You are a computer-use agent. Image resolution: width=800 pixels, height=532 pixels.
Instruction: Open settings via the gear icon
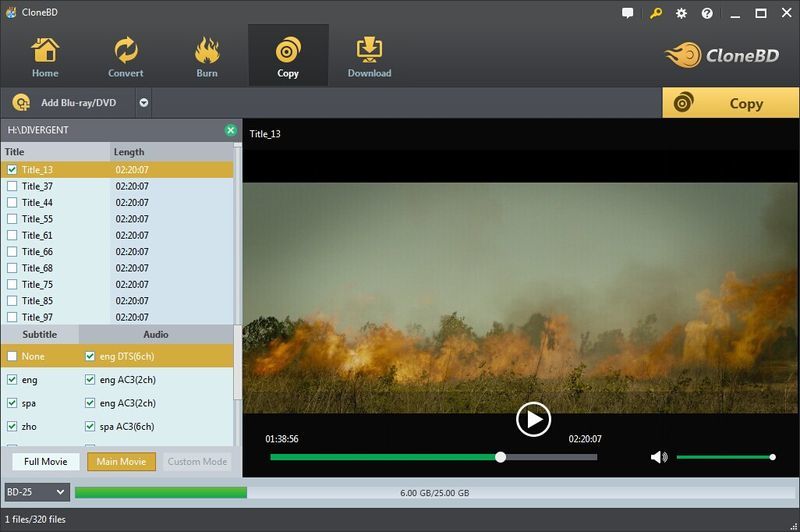pyautogui.click(x=682, y=13)
